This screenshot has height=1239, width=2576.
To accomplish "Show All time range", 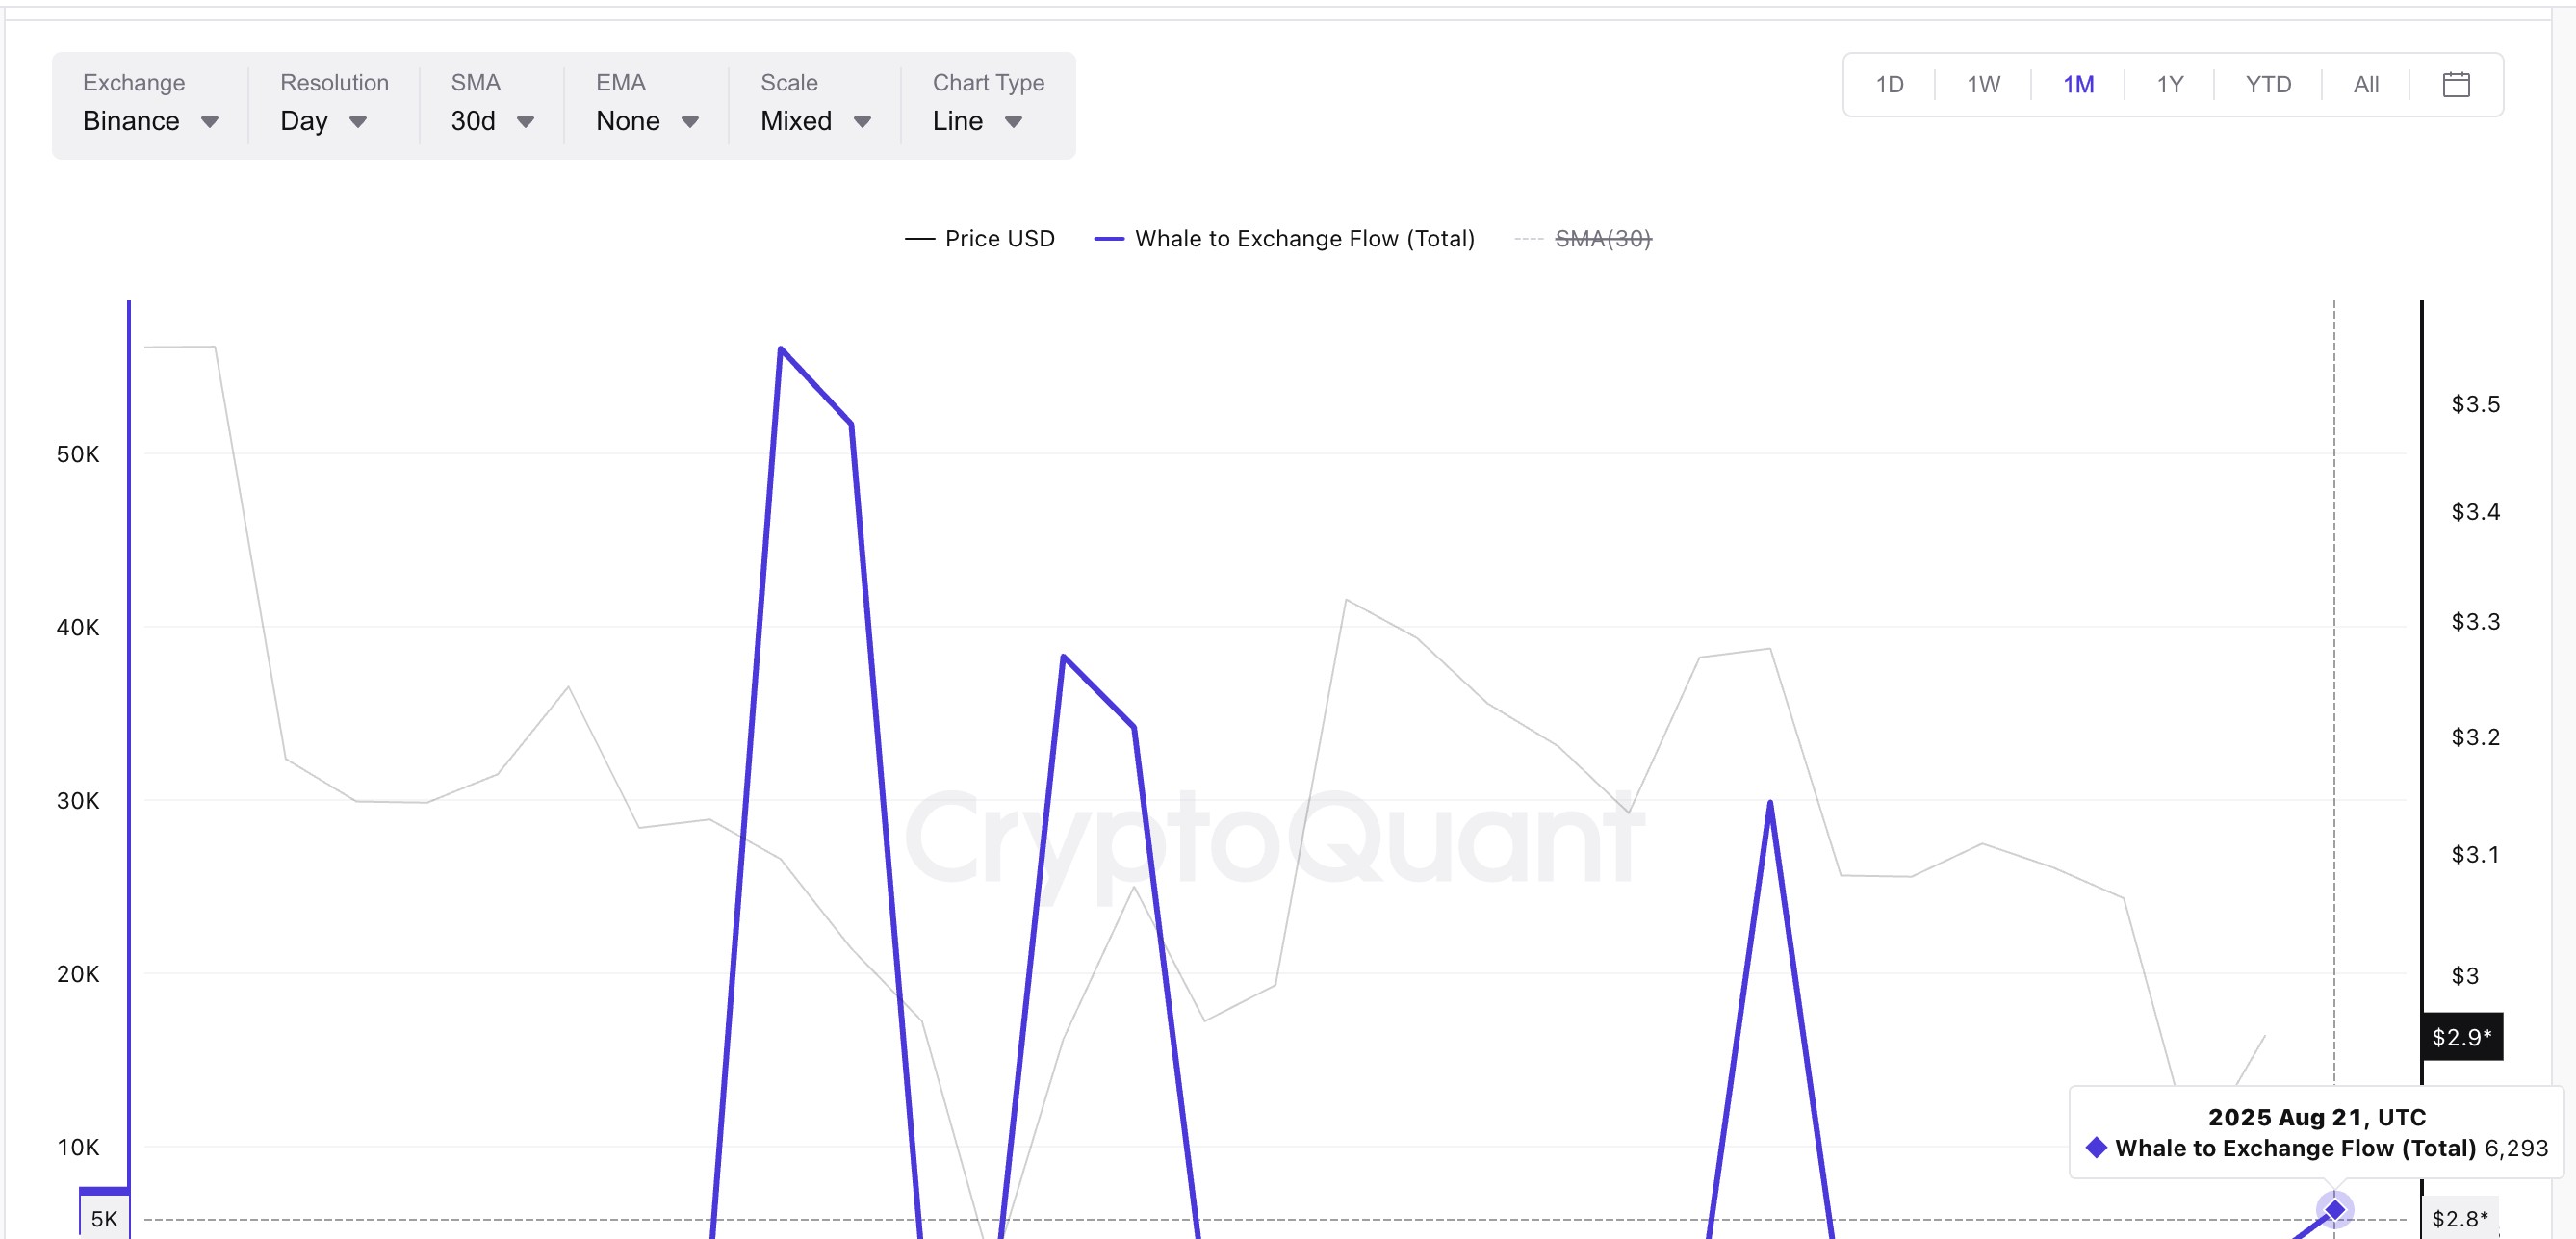I will tap(2365, 85).
